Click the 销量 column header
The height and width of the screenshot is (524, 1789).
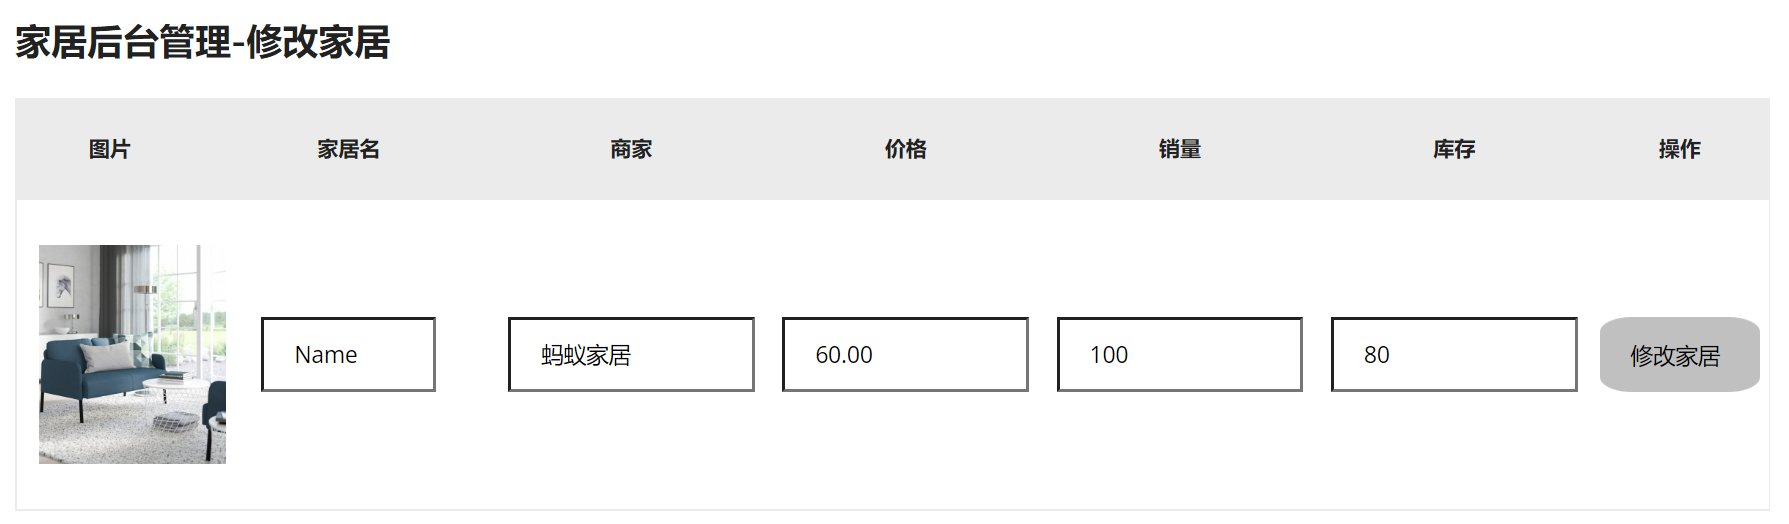click(x=1179, y=149)
